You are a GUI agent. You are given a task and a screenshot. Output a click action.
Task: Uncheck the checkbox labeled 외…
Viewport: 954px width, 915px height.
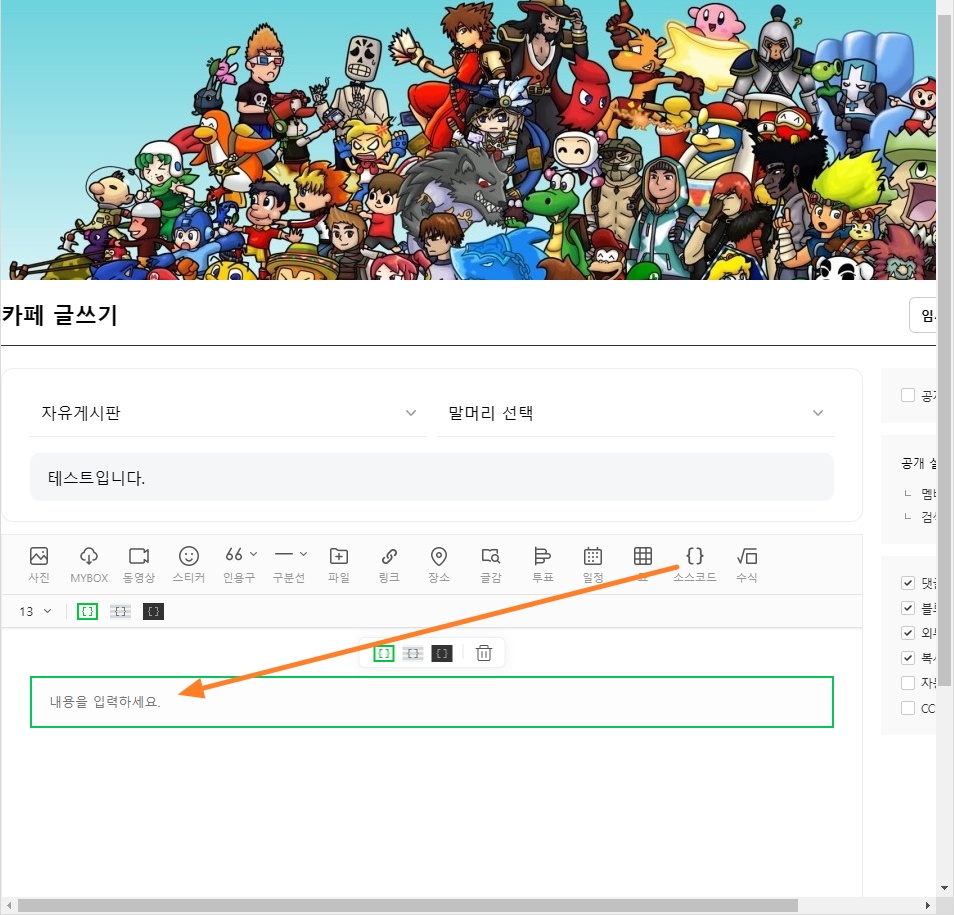[x=908, y=633]
